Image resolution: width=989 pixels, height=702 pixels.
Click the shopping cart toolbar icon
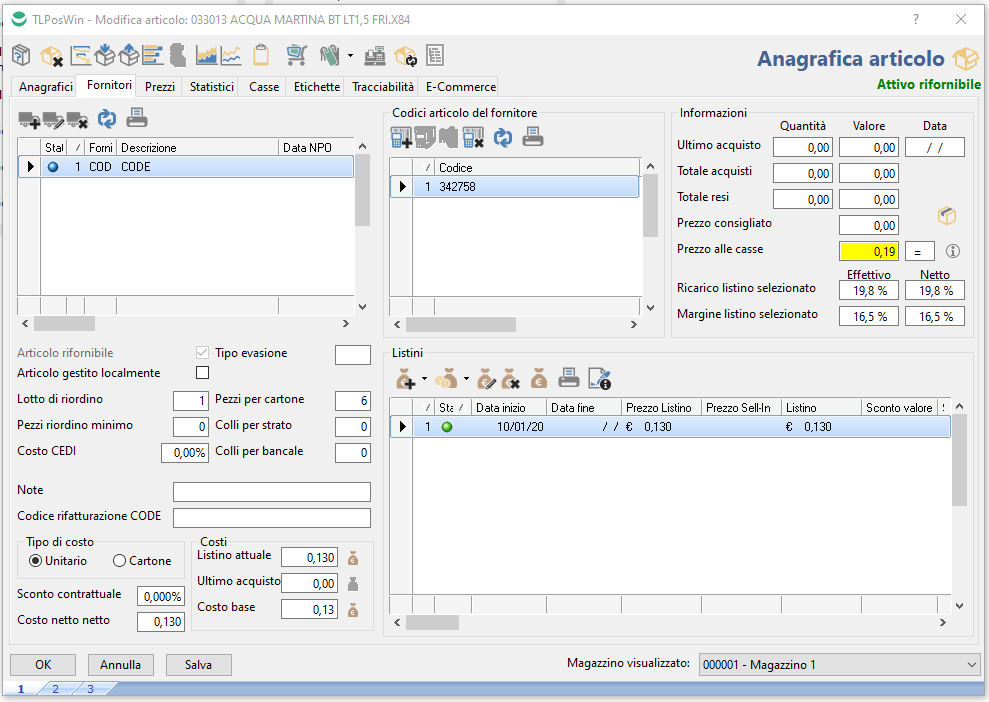click(x=296, y=55)
